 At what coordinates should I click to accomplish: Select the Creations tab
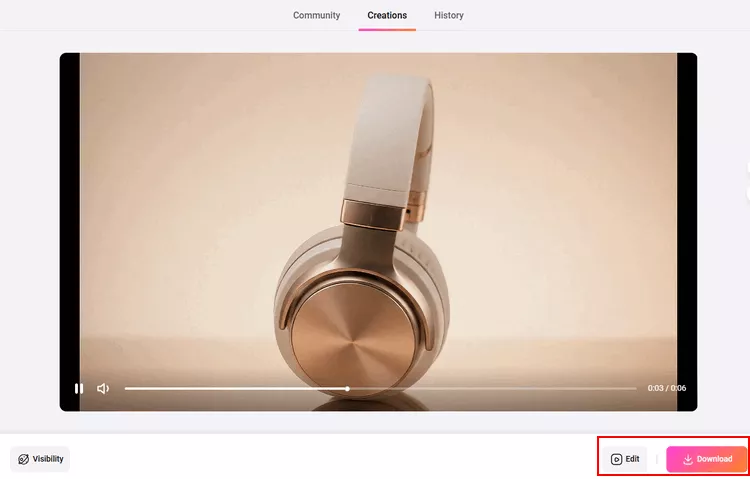(387, 15)
